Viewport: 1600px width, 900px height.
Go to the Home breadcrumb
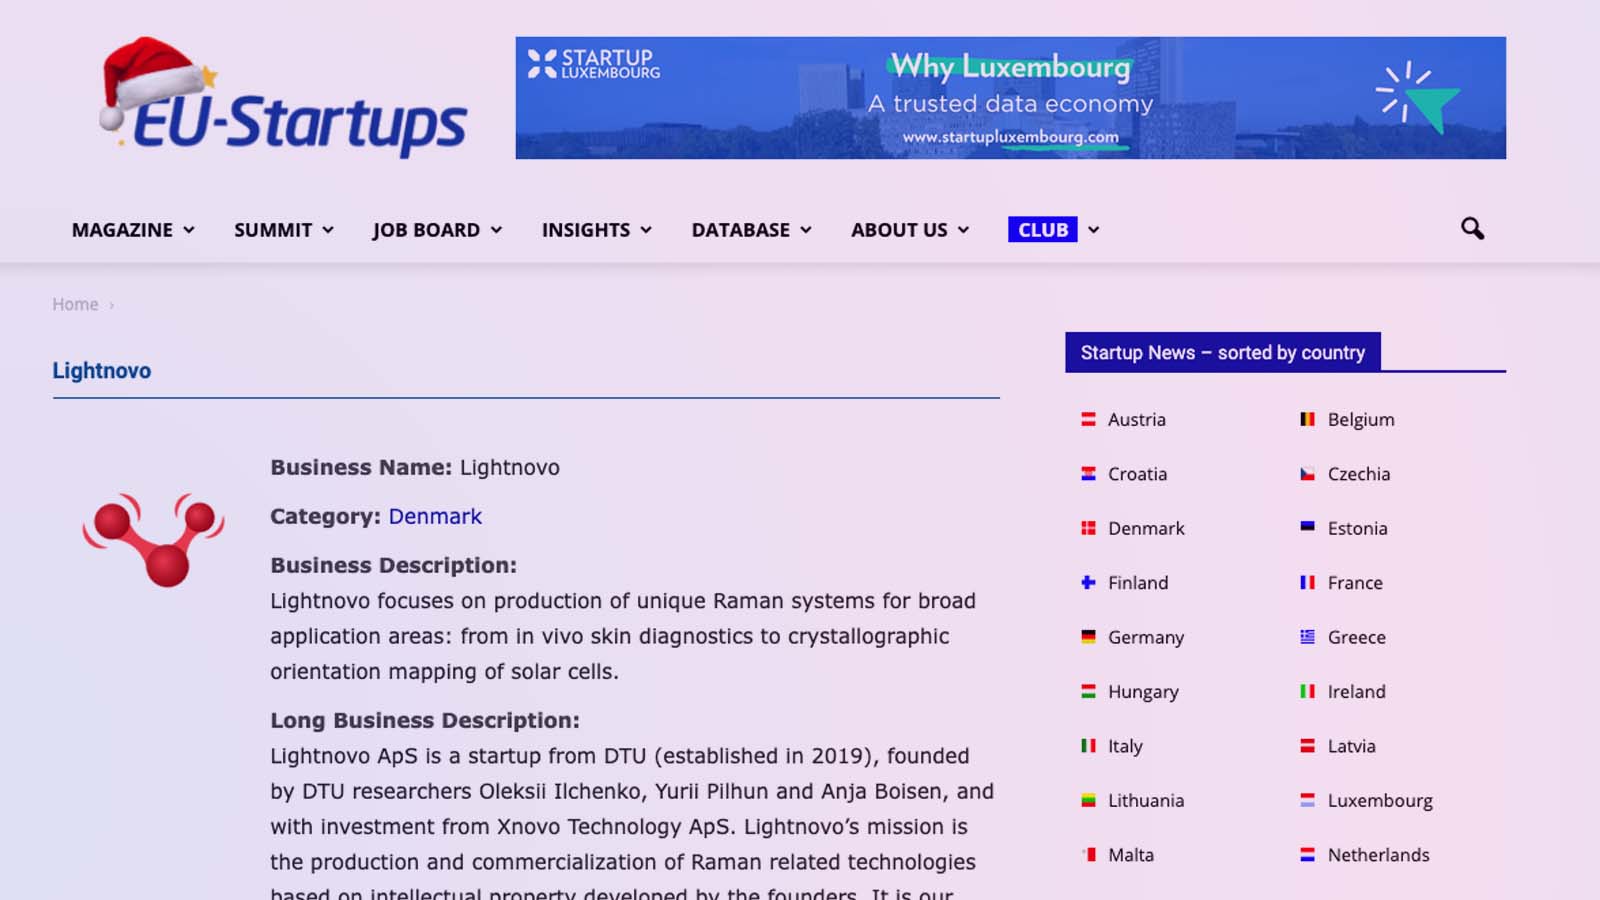pos(75,305)
